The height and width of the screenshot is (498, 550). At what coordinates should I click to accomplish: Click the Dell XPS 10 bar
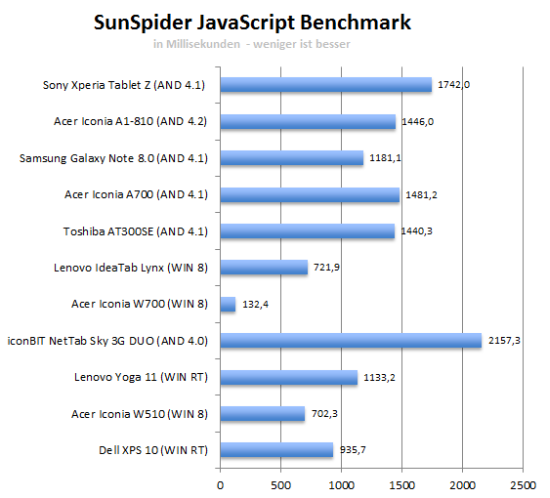[x=277, y=450]
